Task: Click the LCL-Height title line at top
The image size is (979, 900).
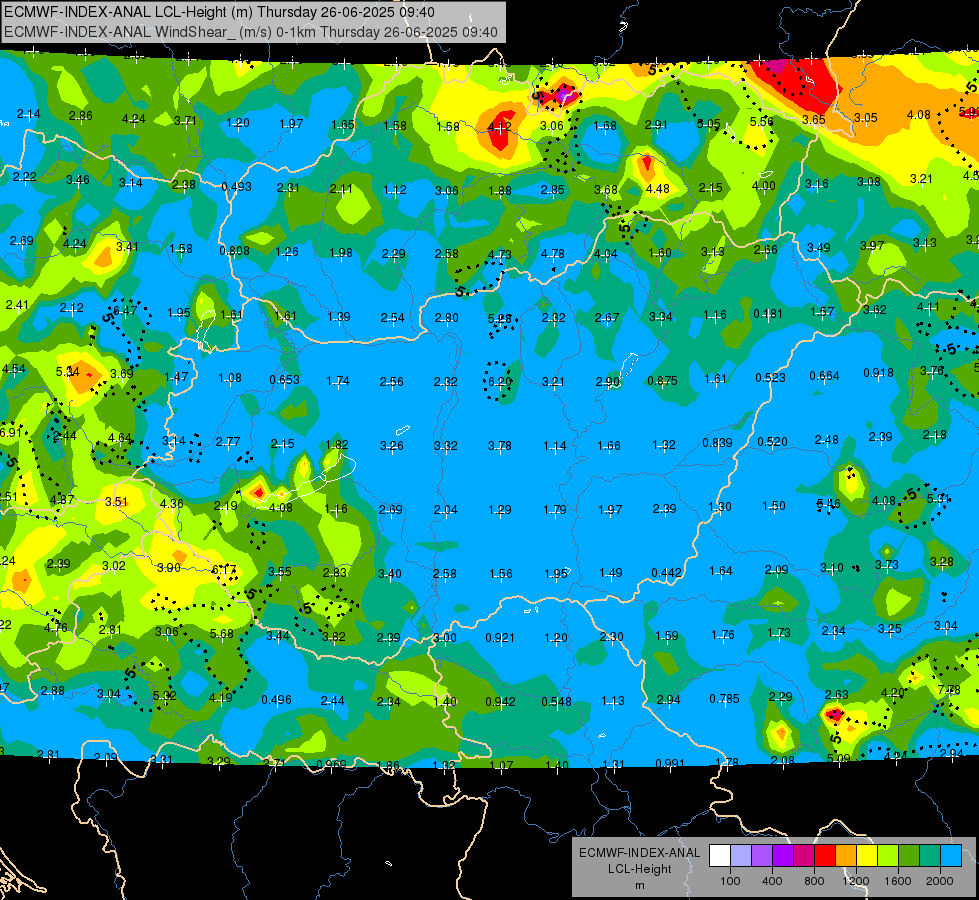Action: tap(219, 12)
